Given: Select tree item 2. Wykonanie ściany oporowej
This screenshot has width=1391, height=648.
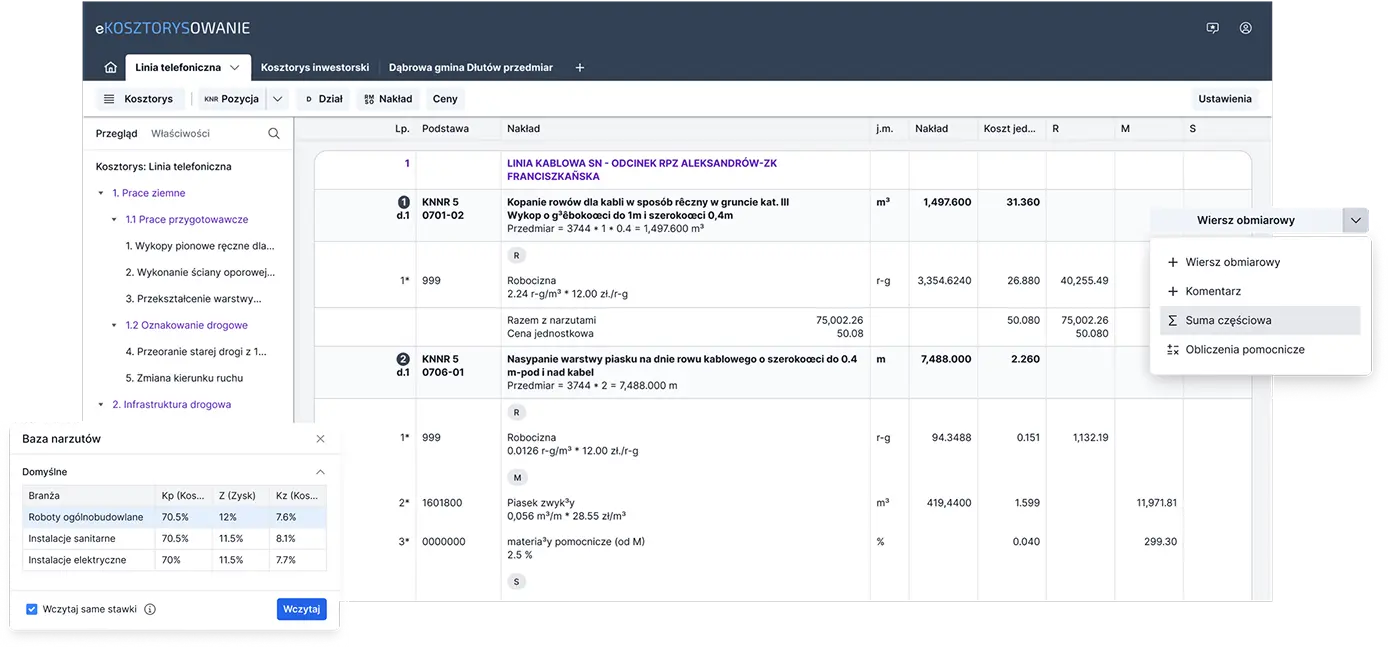Looking at the screenshot, I should [200, 272].
